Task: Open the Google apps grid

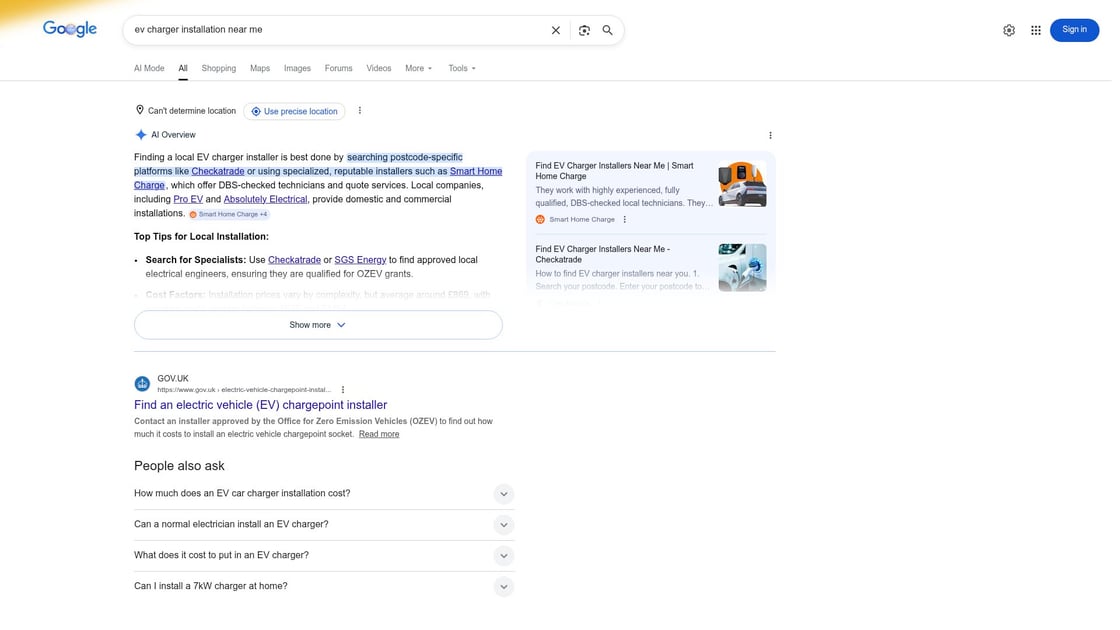Action: point(1035,30)
